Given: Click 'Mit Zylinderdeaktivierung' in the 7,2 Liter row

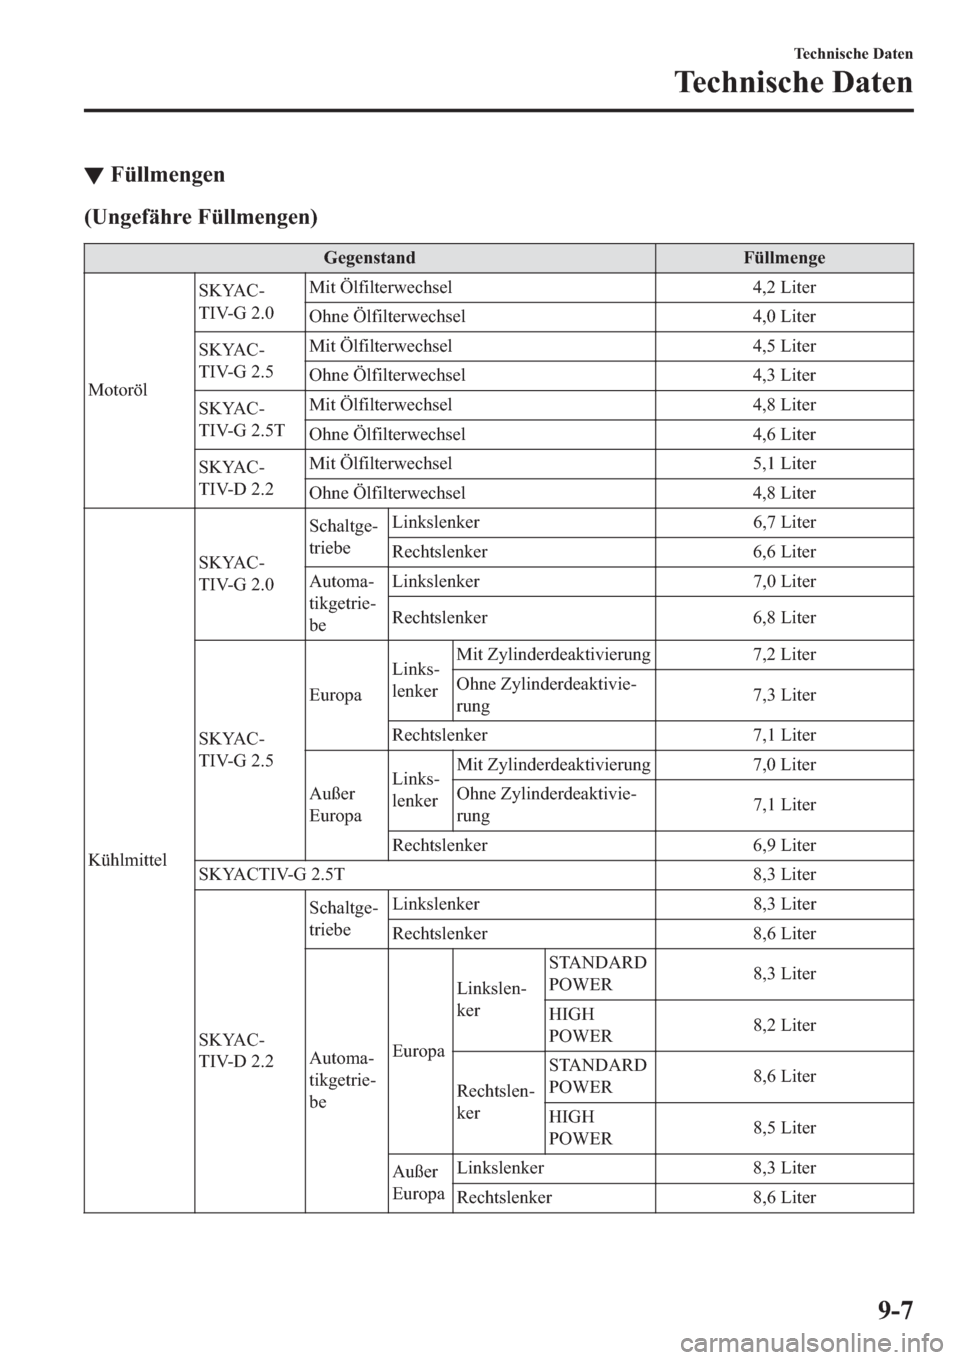Looking at the screenshot, I should [553, 655].
